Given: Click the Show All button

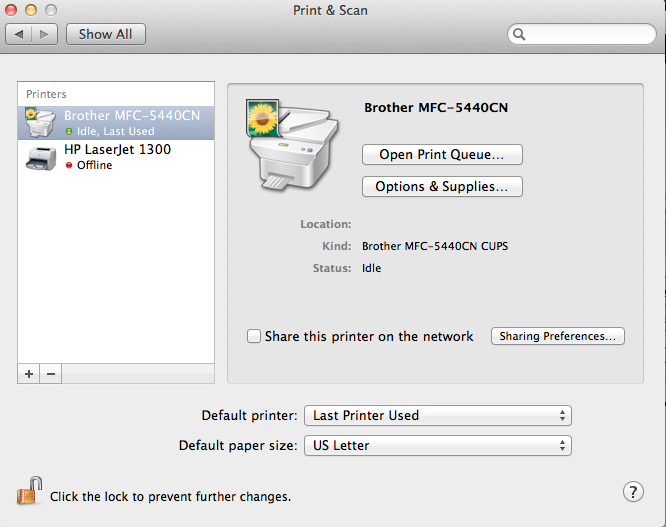Looking at the screenshot, I should click(x=106, y=34).
